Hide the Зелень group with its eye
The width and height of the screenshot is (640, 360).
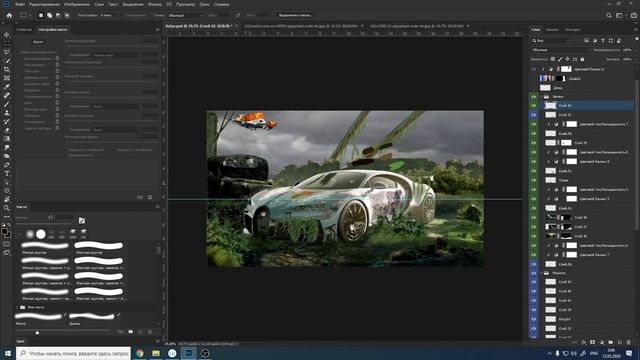(x=533, y=97)
